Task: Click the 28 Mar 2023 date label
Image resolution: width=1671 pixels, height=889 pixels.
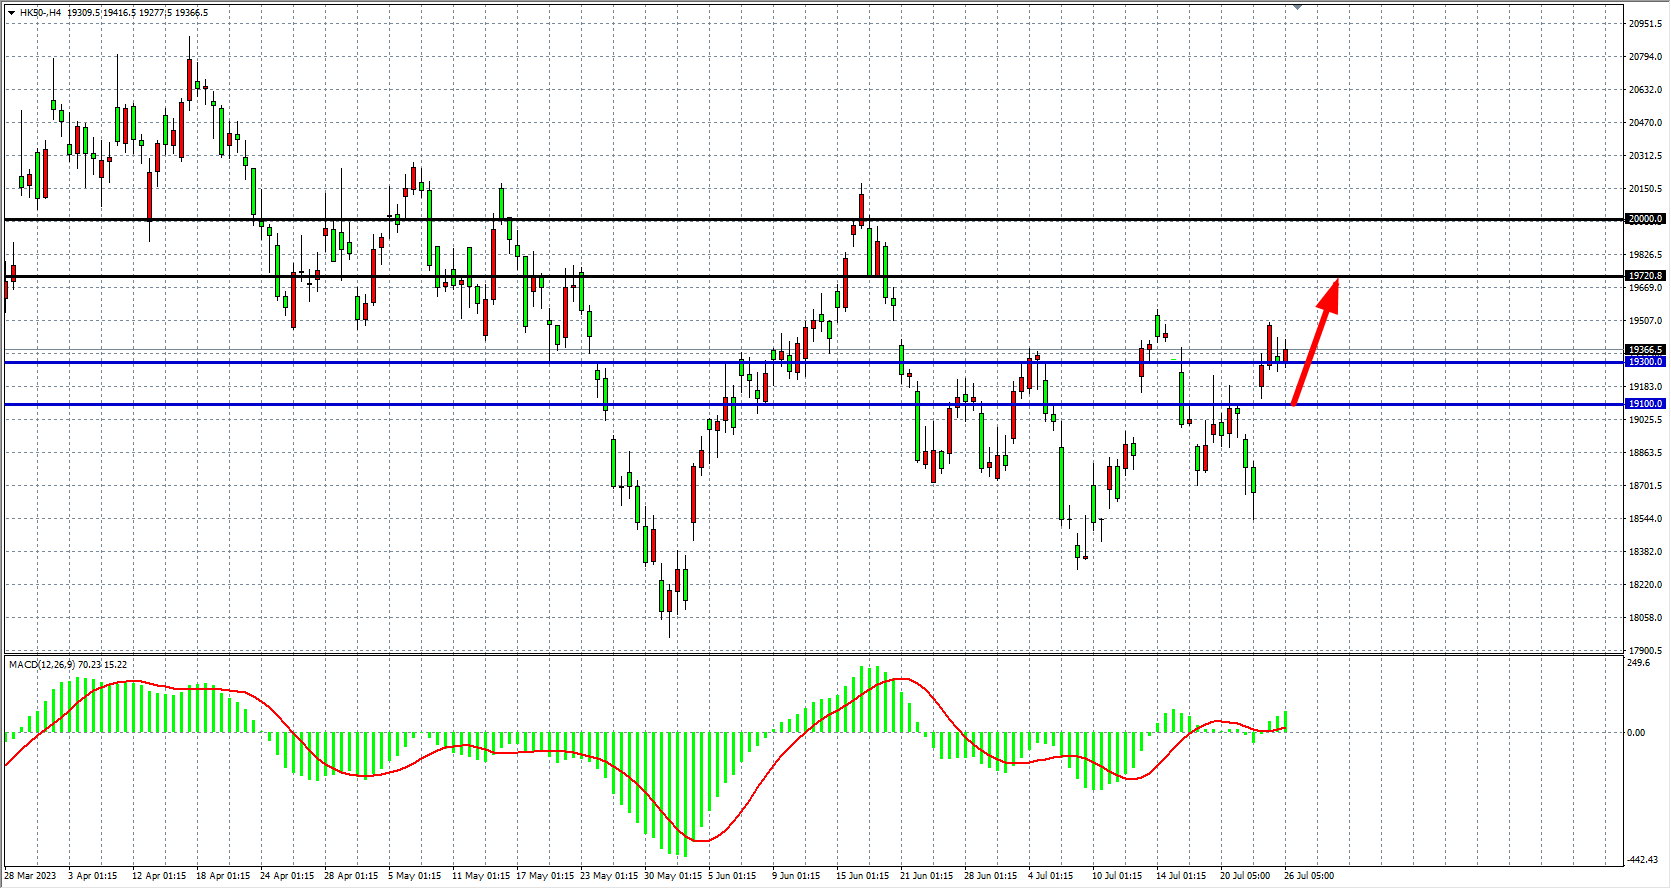Action: point(31,876)
